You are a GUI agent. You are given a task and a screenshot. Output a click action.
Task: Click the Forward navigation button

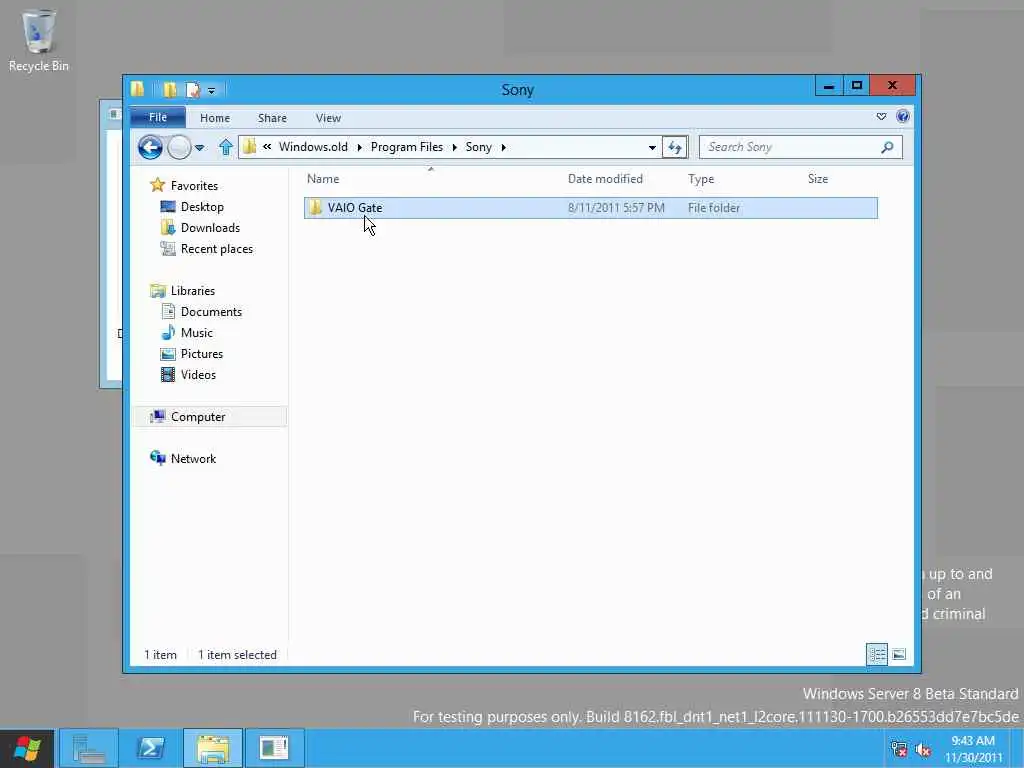179,148
